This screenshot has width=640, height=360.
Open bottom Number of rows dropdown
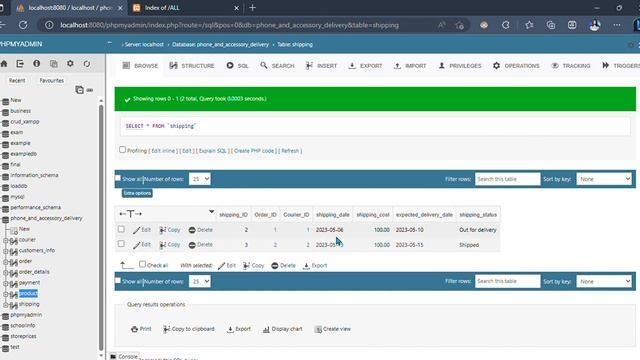200,281
